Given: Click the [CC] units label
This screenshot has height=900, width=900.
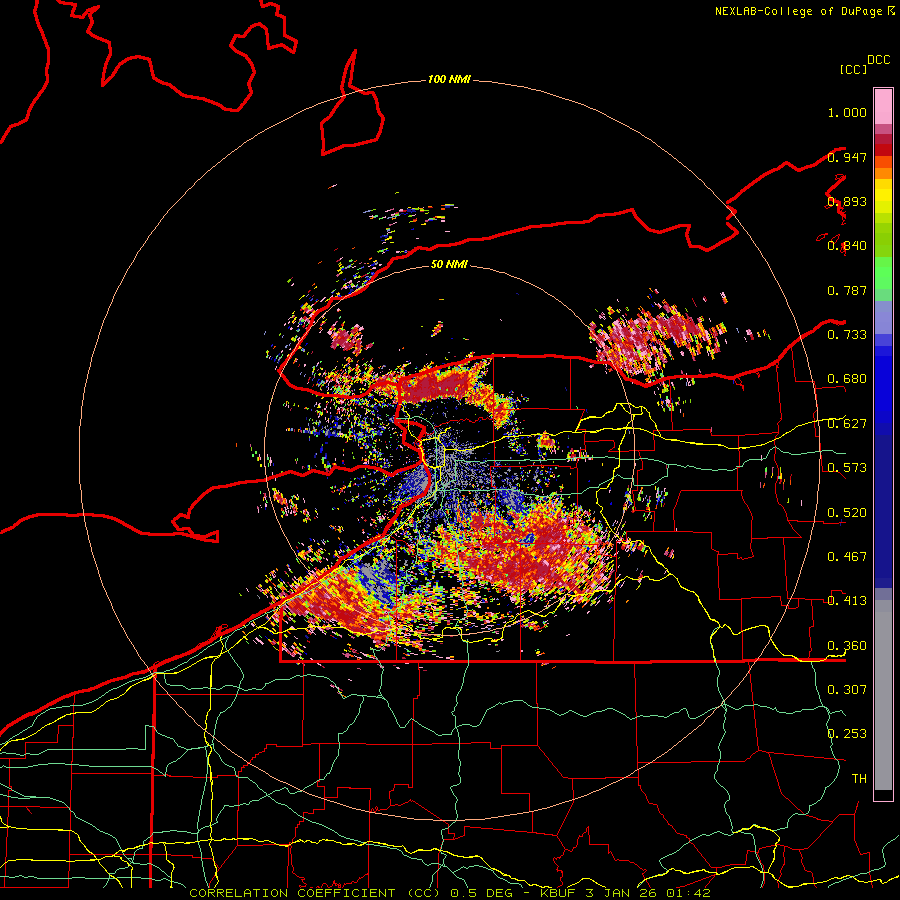Looking at the screenshot, I should coord(853,69).
